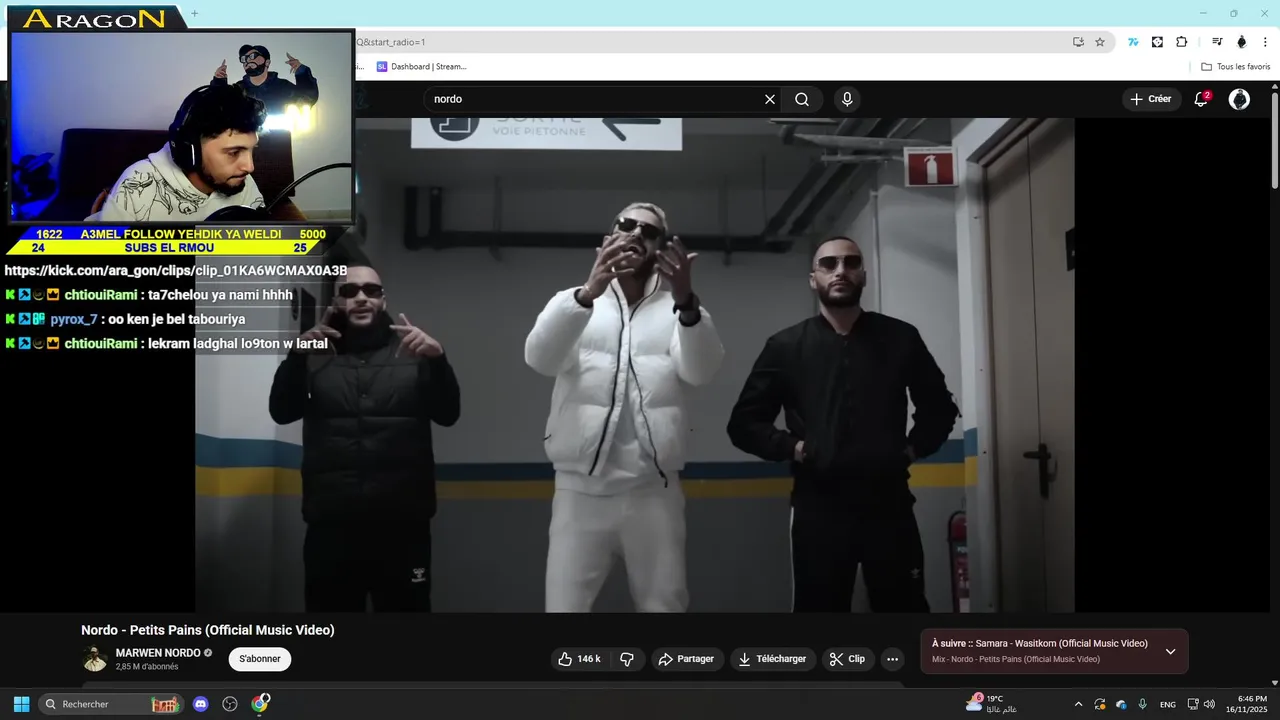The image size is (1280, 720).
Task: Click the webcam overlay of the streamer
Action: point(181,126)
